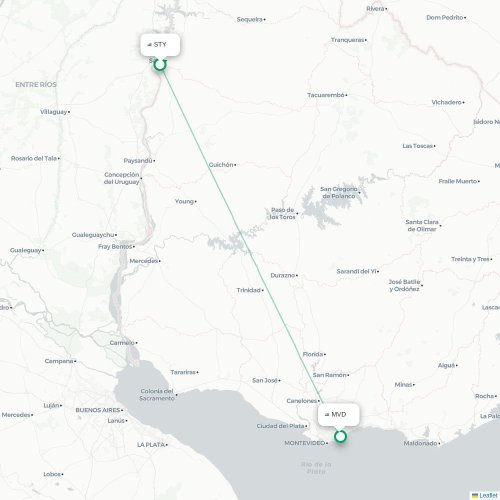Click the Montevideo city dot
Viewport: 500px width, 500px height.
(x=327, y=443)
